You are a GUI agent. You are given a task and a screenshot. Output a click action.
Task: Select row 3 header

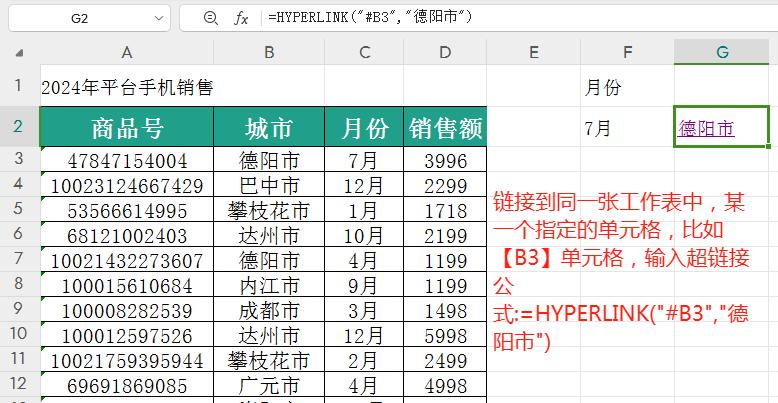click(19, 159)
